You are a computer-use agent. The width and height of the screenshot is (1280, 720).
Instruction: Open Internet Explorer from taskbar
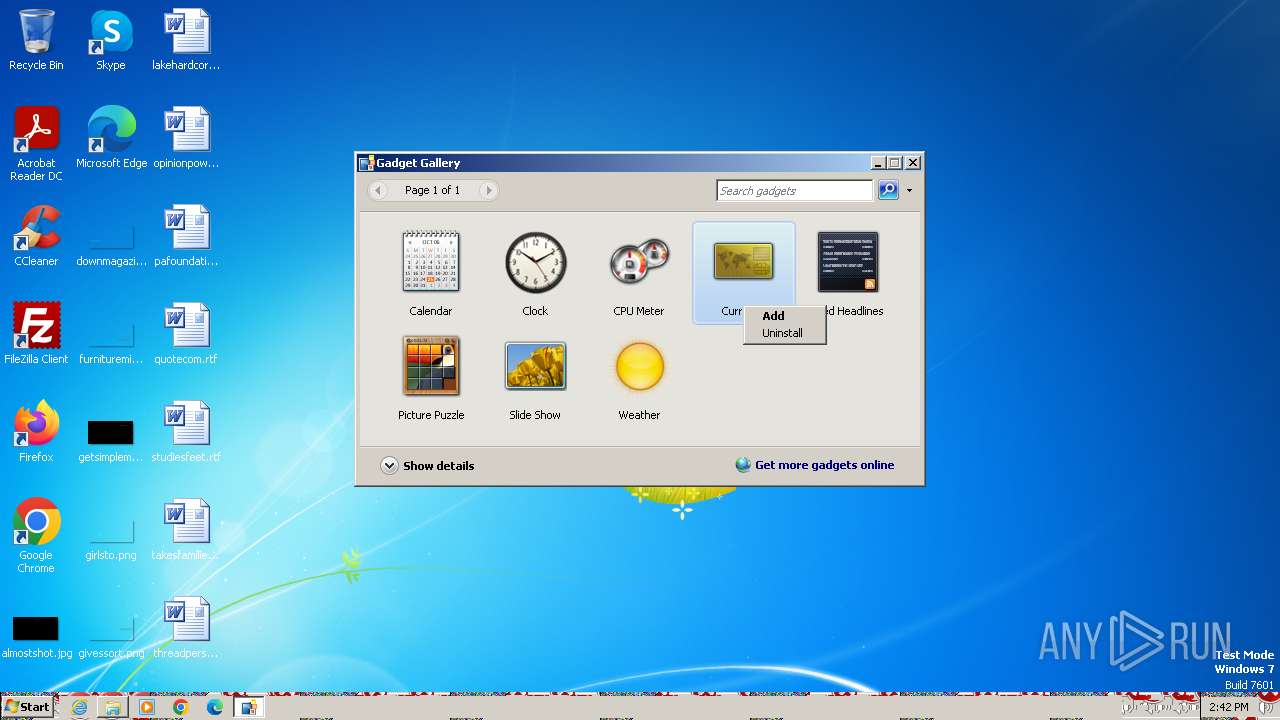[x=79, y=707]
